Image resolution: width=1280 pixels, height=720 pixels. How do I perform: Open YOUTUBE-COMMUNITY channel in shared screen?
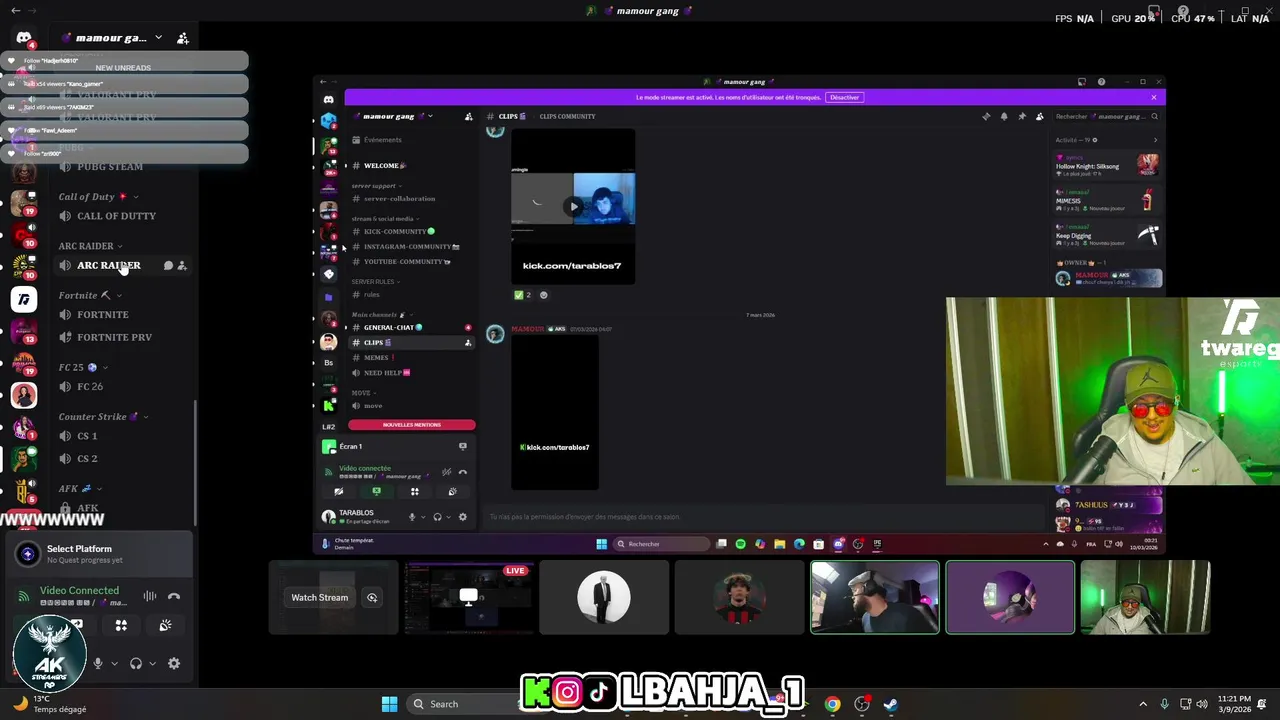pyautogui.click(x=406, y=261)
